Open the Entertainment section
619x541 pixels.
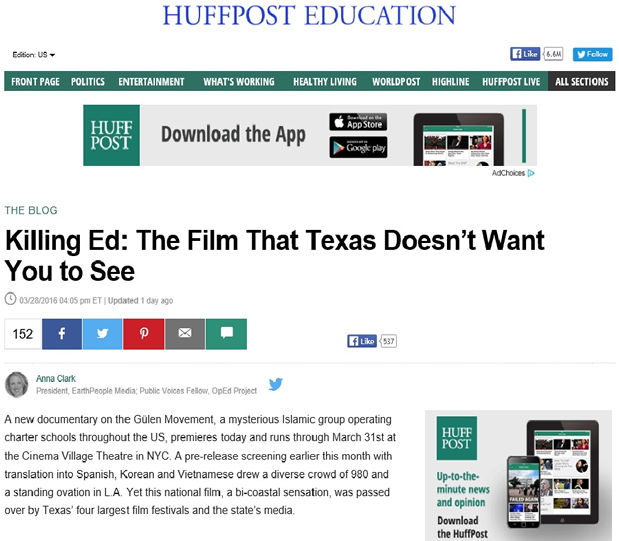[x=151, y=81]
